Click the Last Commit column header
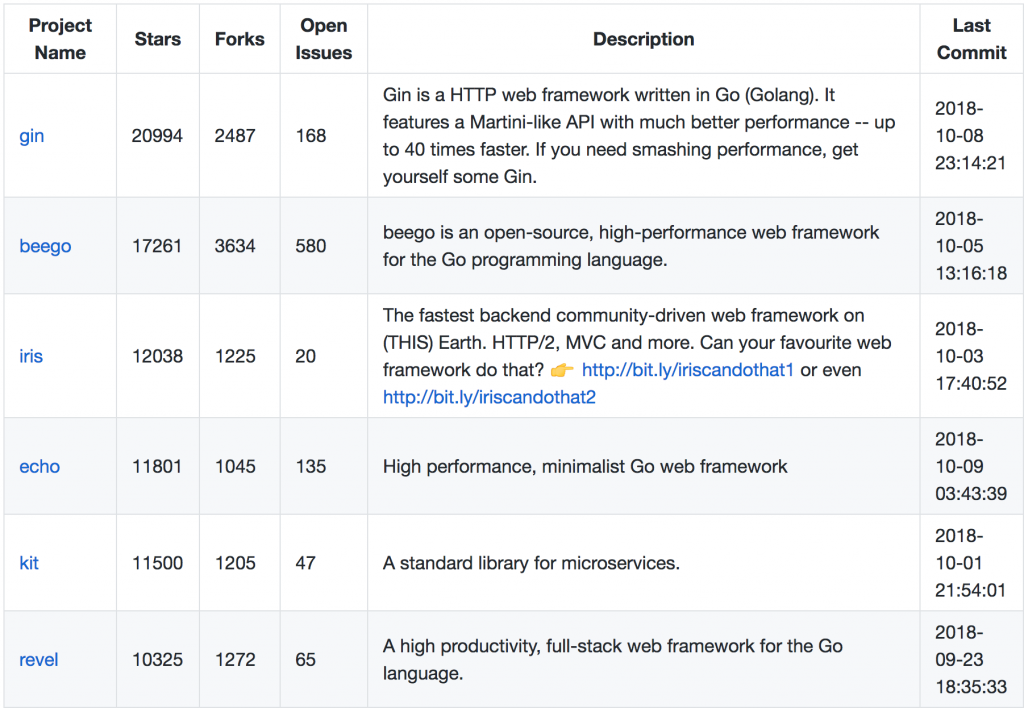1024x708 pixels. pos(971,39)
